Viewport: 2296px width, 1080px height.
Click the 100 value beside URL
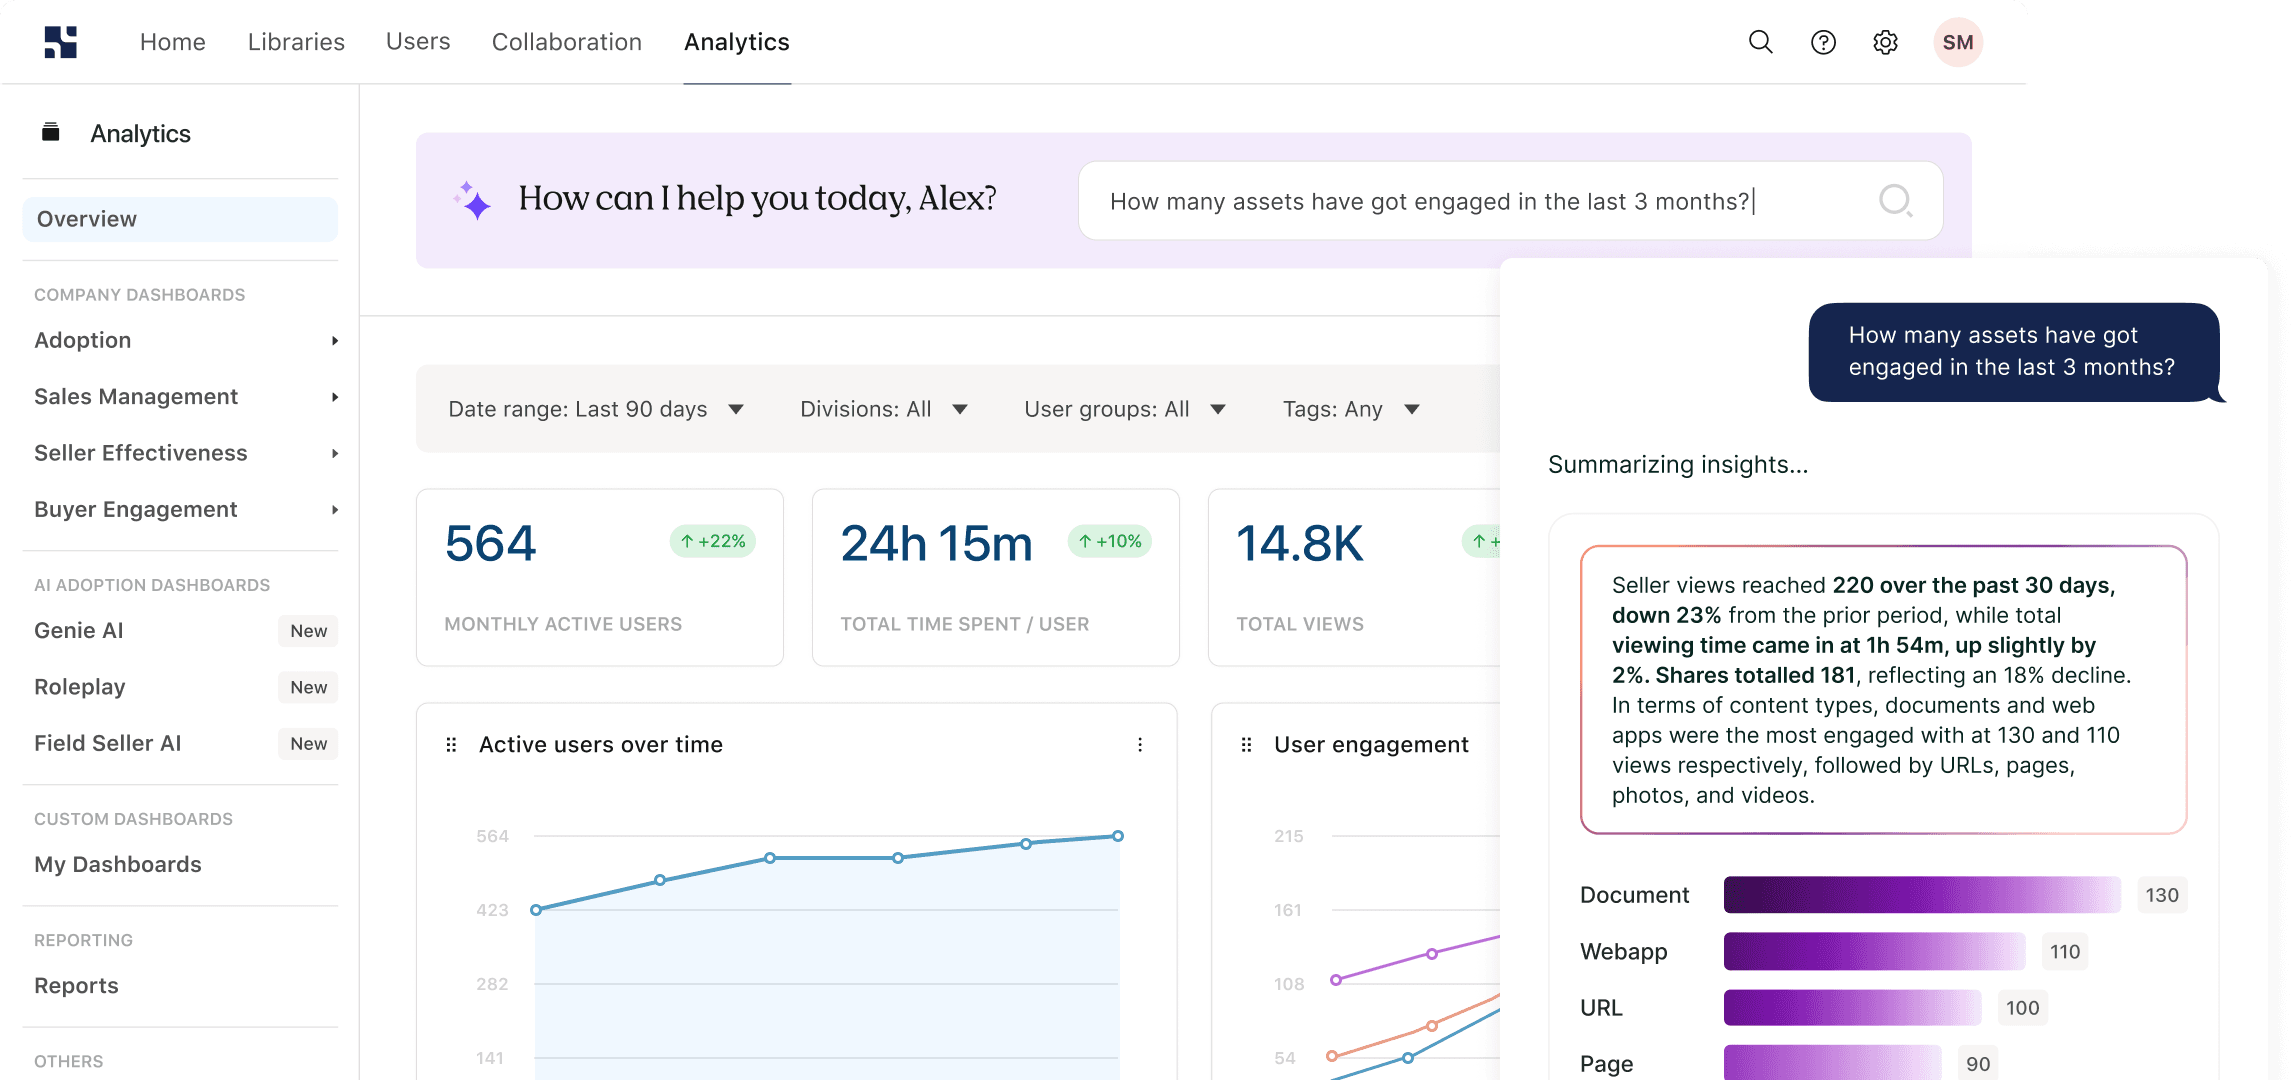(2022, 1008)
